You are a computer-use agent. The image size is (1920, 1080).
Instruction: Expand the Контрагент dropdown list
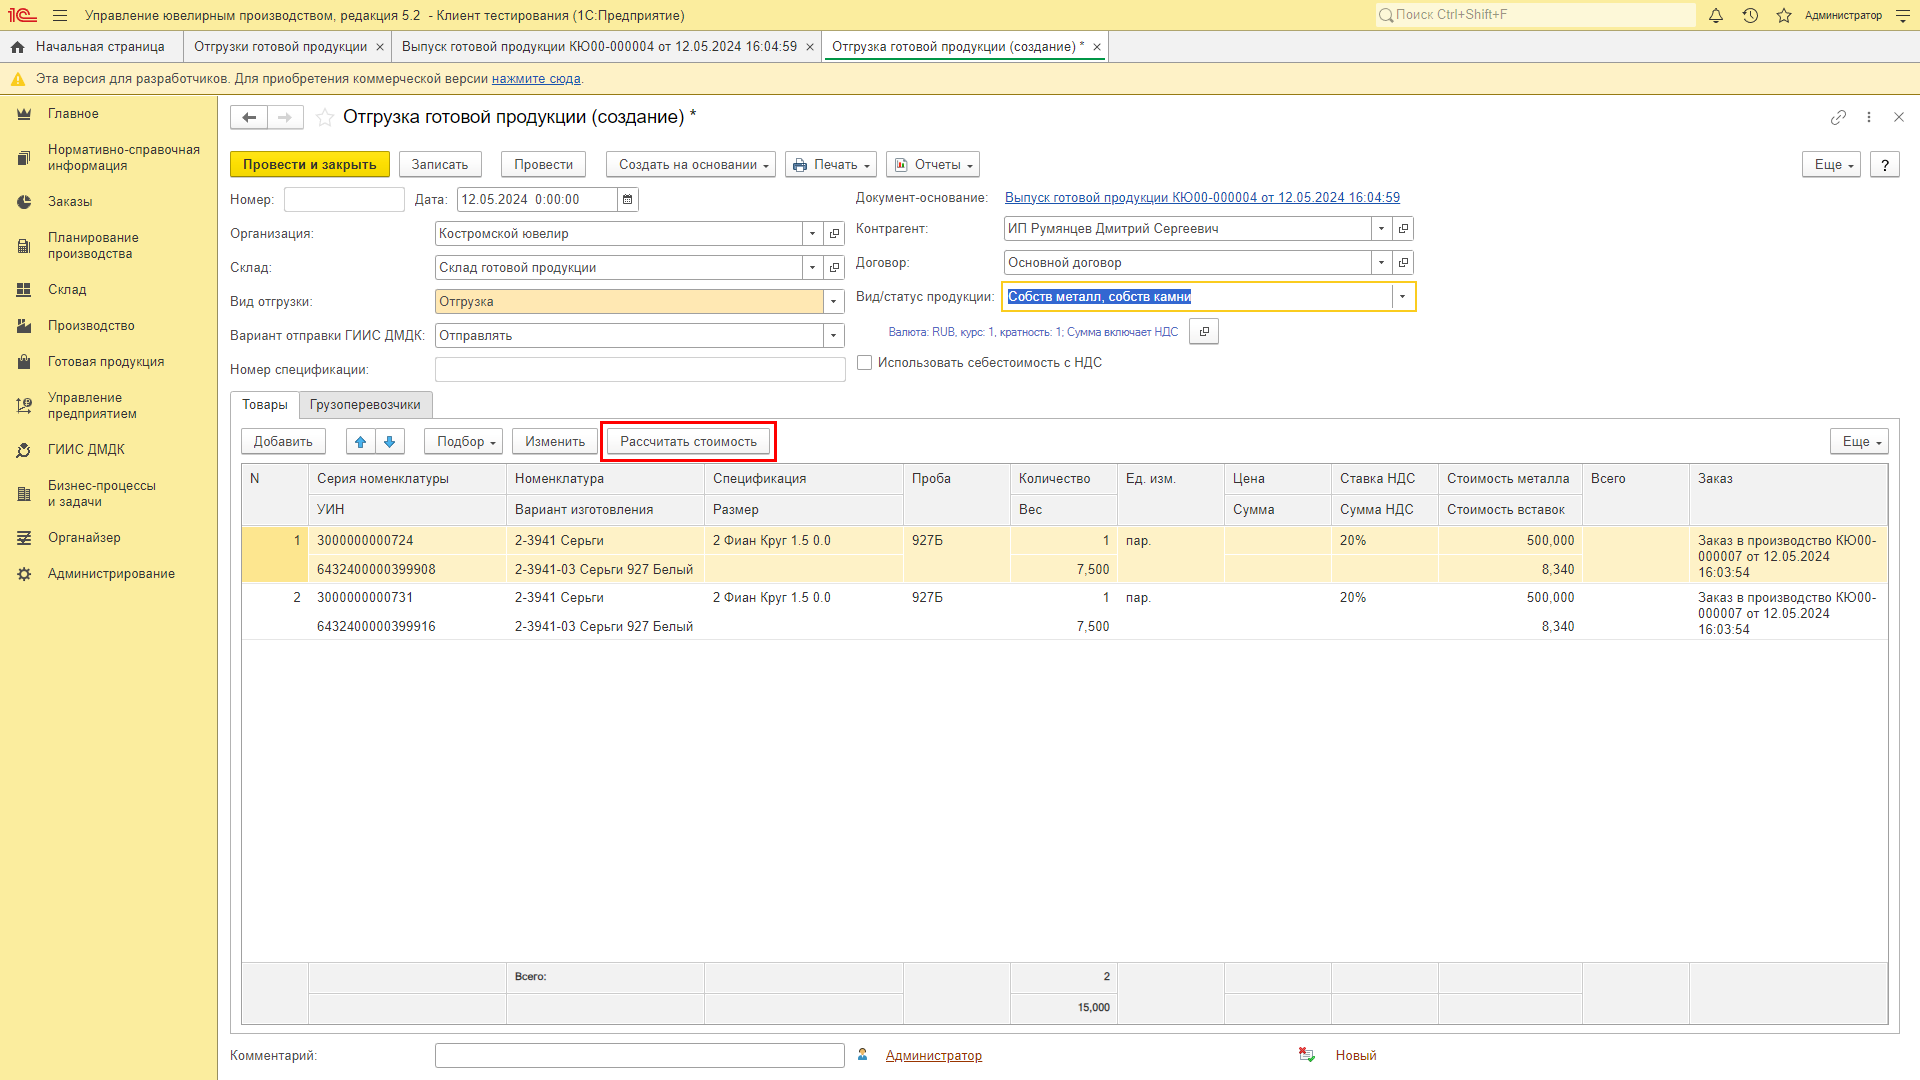tap(1381, 228)
